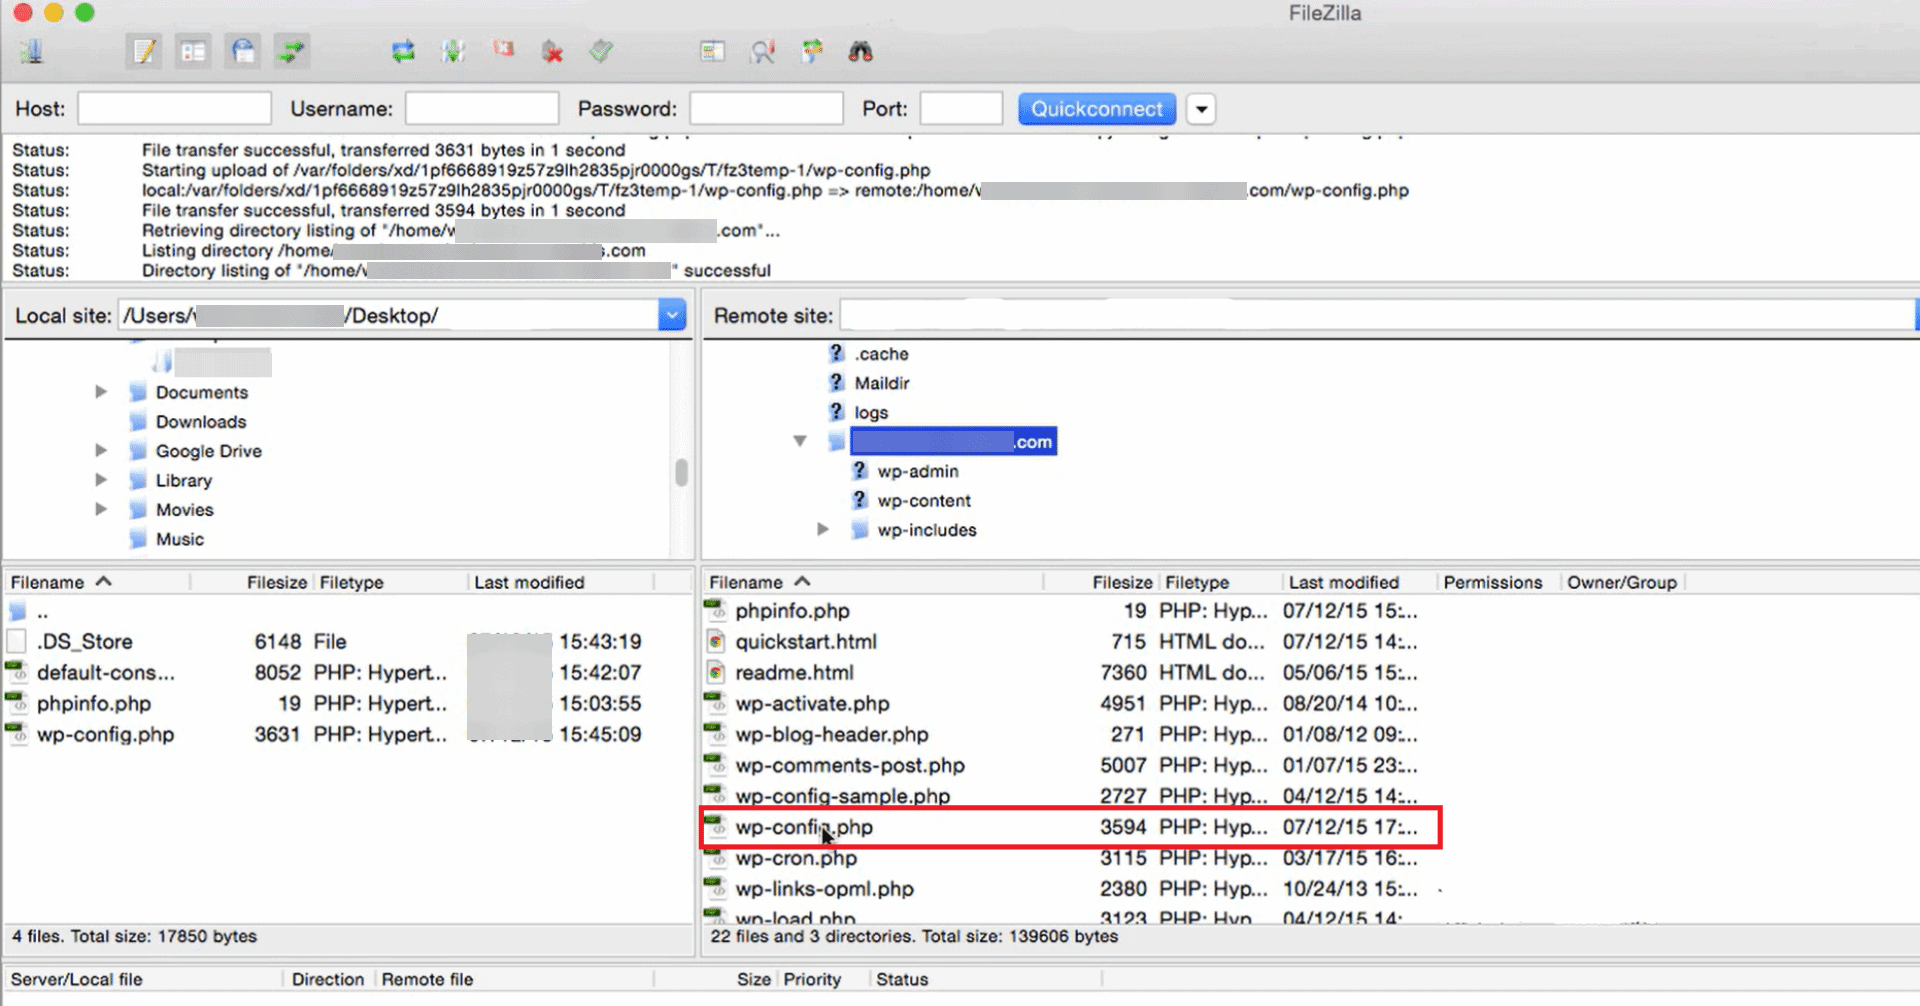Sort remote files by Filetype column
Viewport: 1920px width, 1006px height.
click(1221, 582)
